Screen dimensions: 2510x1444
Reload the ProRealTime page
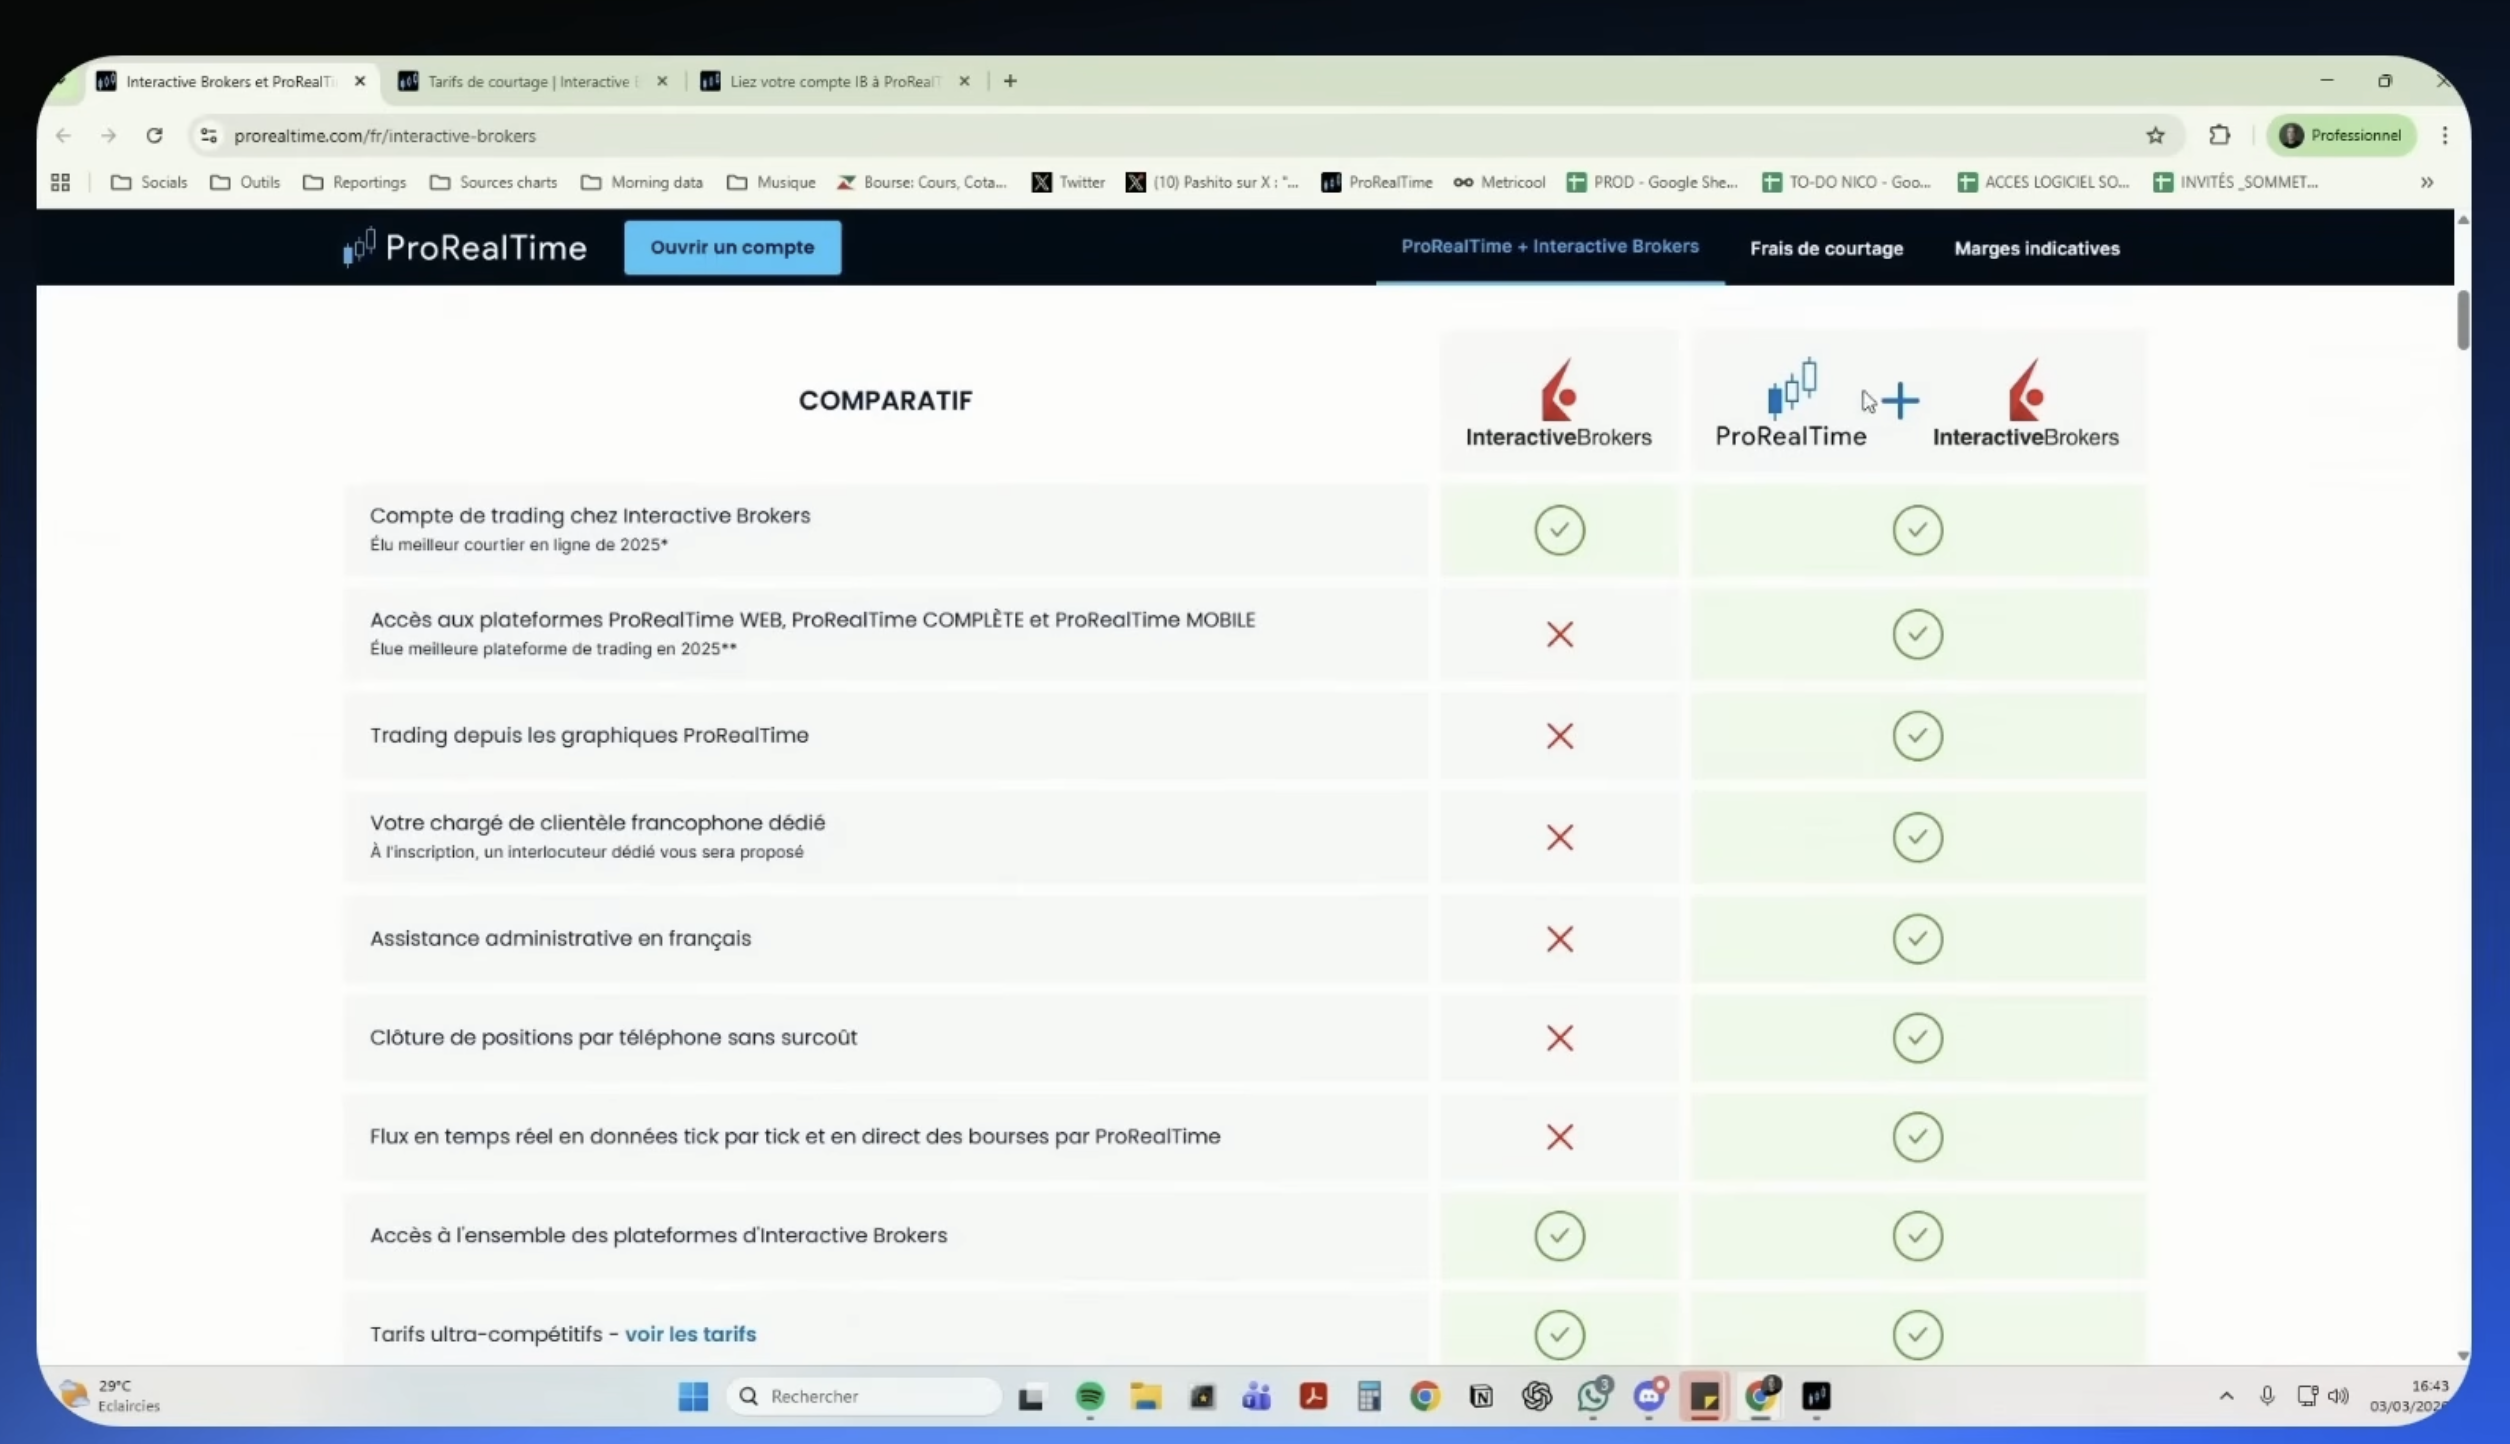[154, 135]
